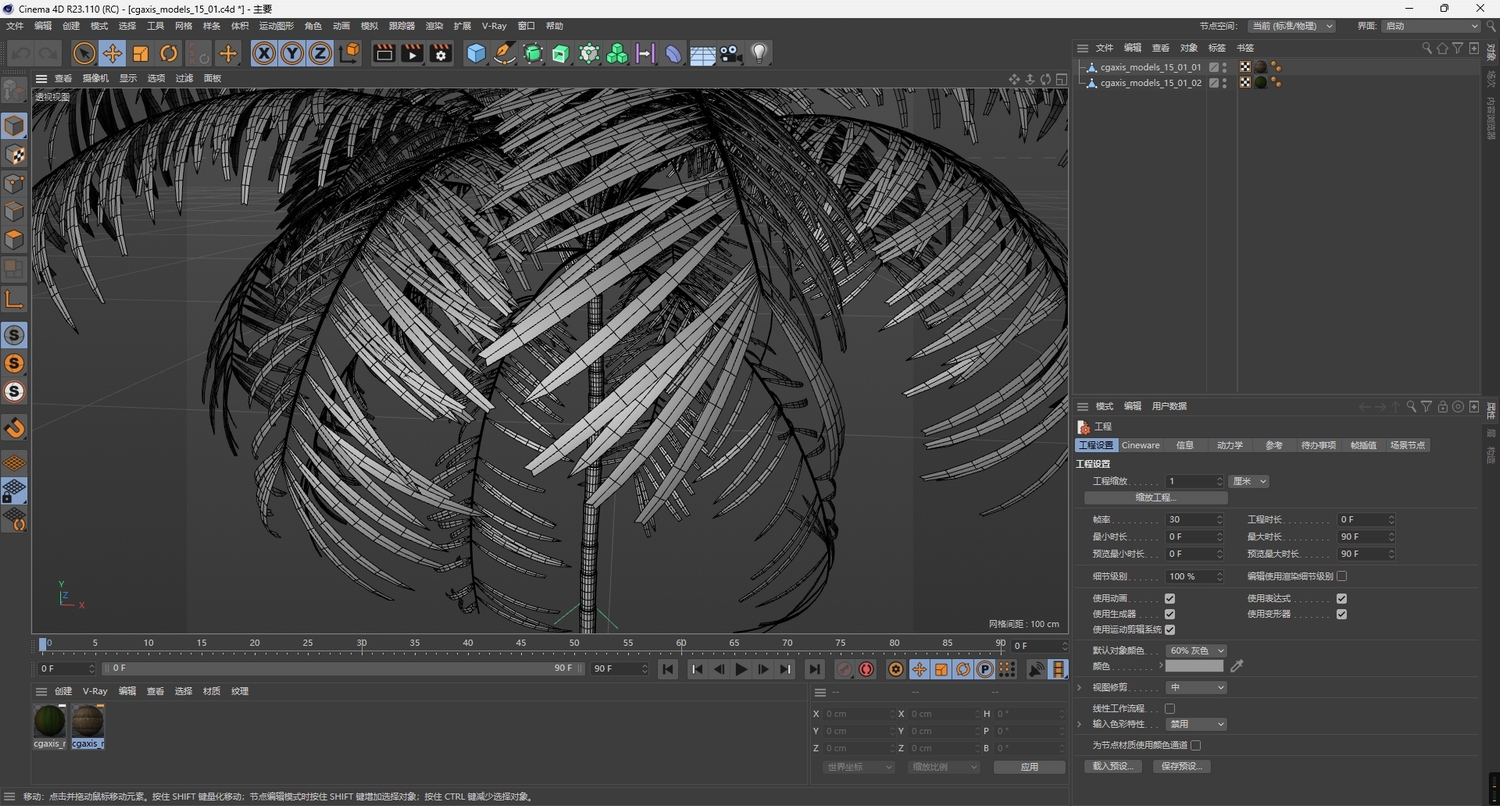1500x806 pixels.
Task: Toggle the 编辑使用渲染细节级别 checkbox
Action: click(1340, 576)
